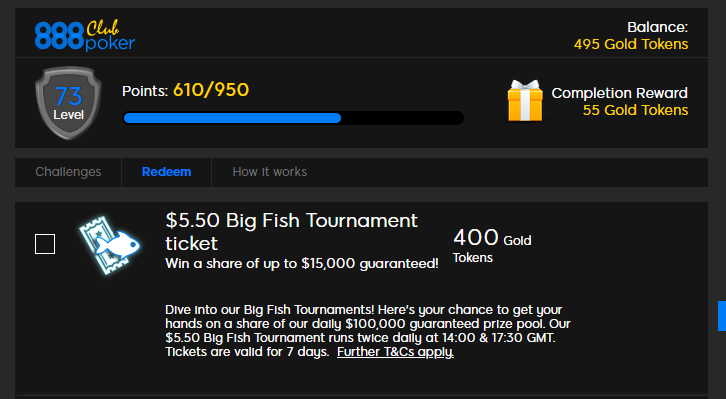The image size is (726, 399).
Task: Click the Balance label
Action: (x=657, y=27)
